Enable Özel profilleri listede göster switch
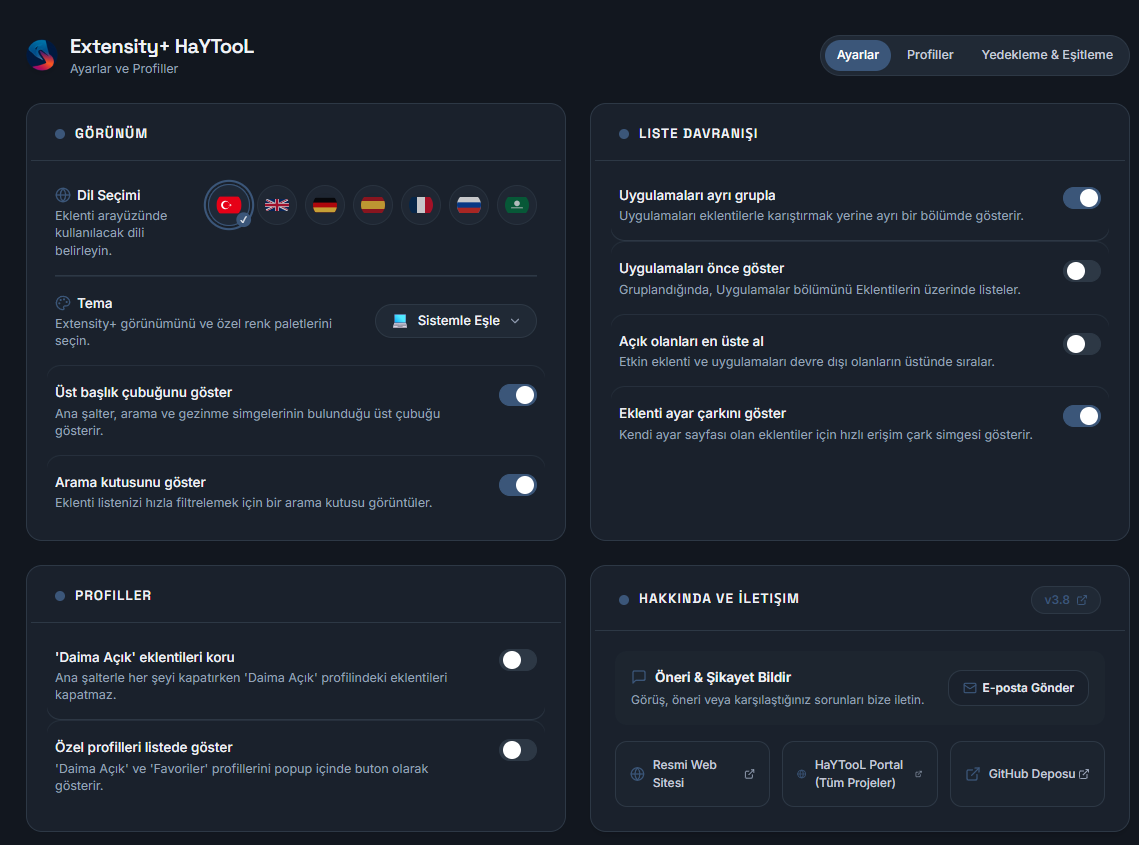1139x845 pixels. point(517,750)
